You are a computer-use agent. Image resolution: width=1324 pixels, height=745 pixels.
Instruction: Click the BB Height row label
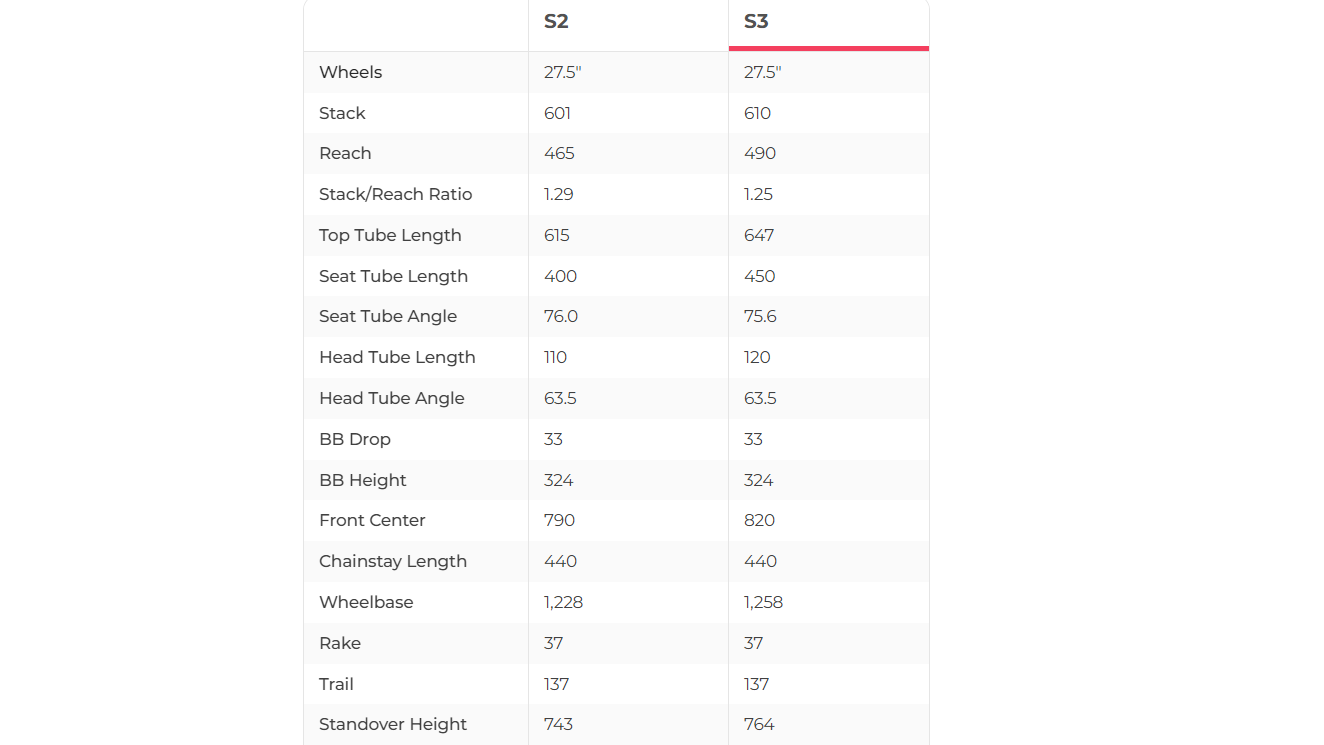tap(362, 480)
